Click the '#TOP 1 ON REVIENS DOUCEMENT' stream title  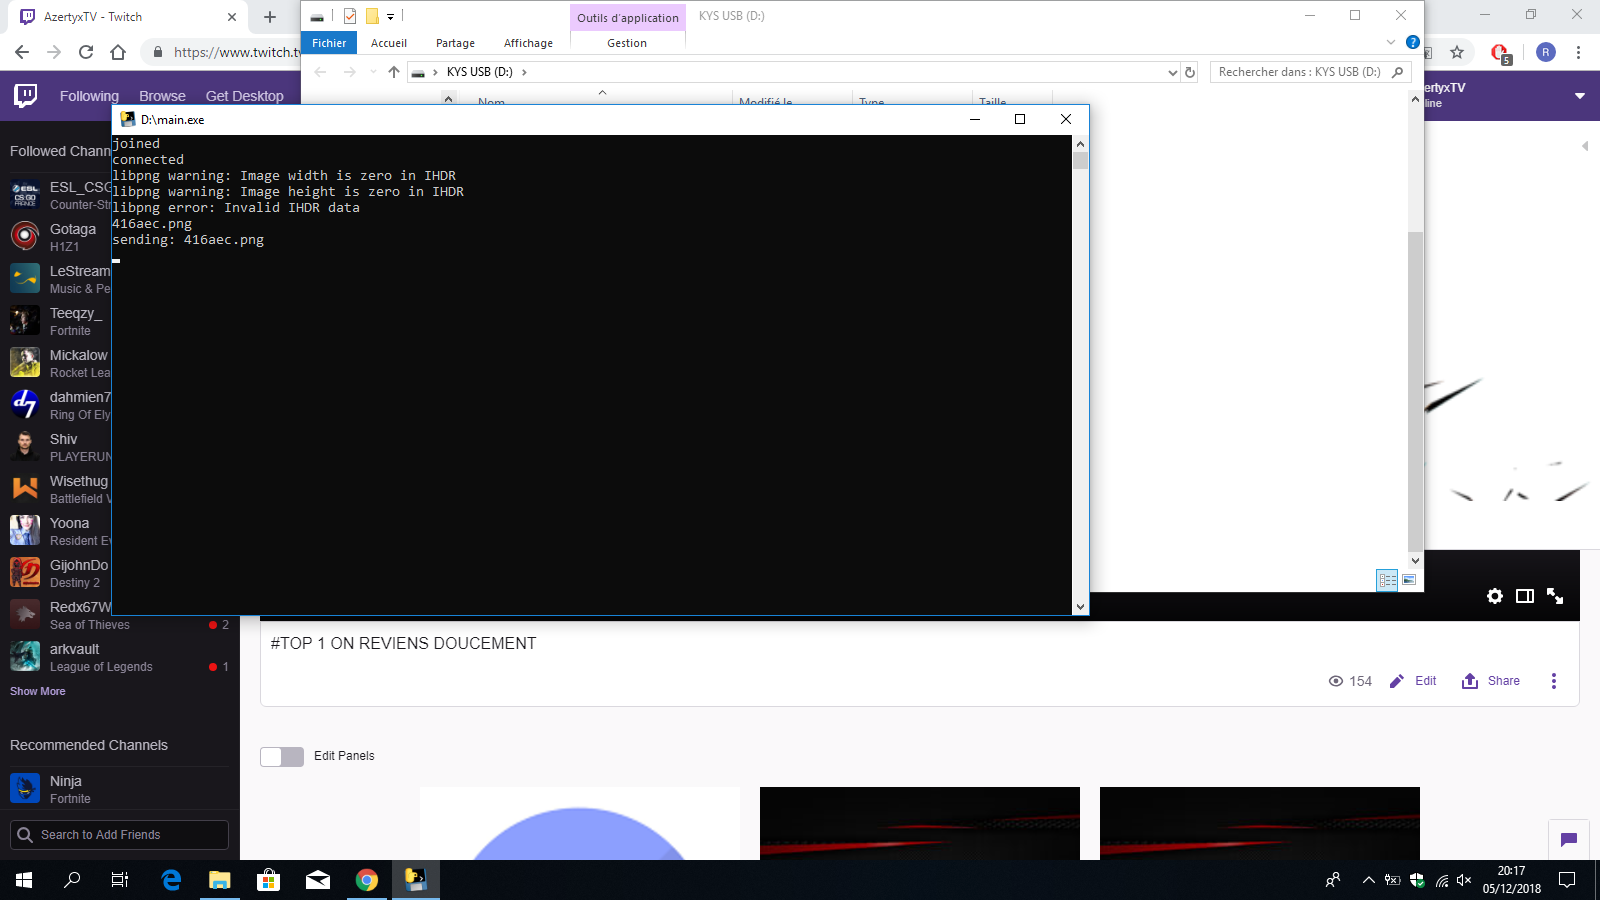pyautogui.click(x=403, y=643)
